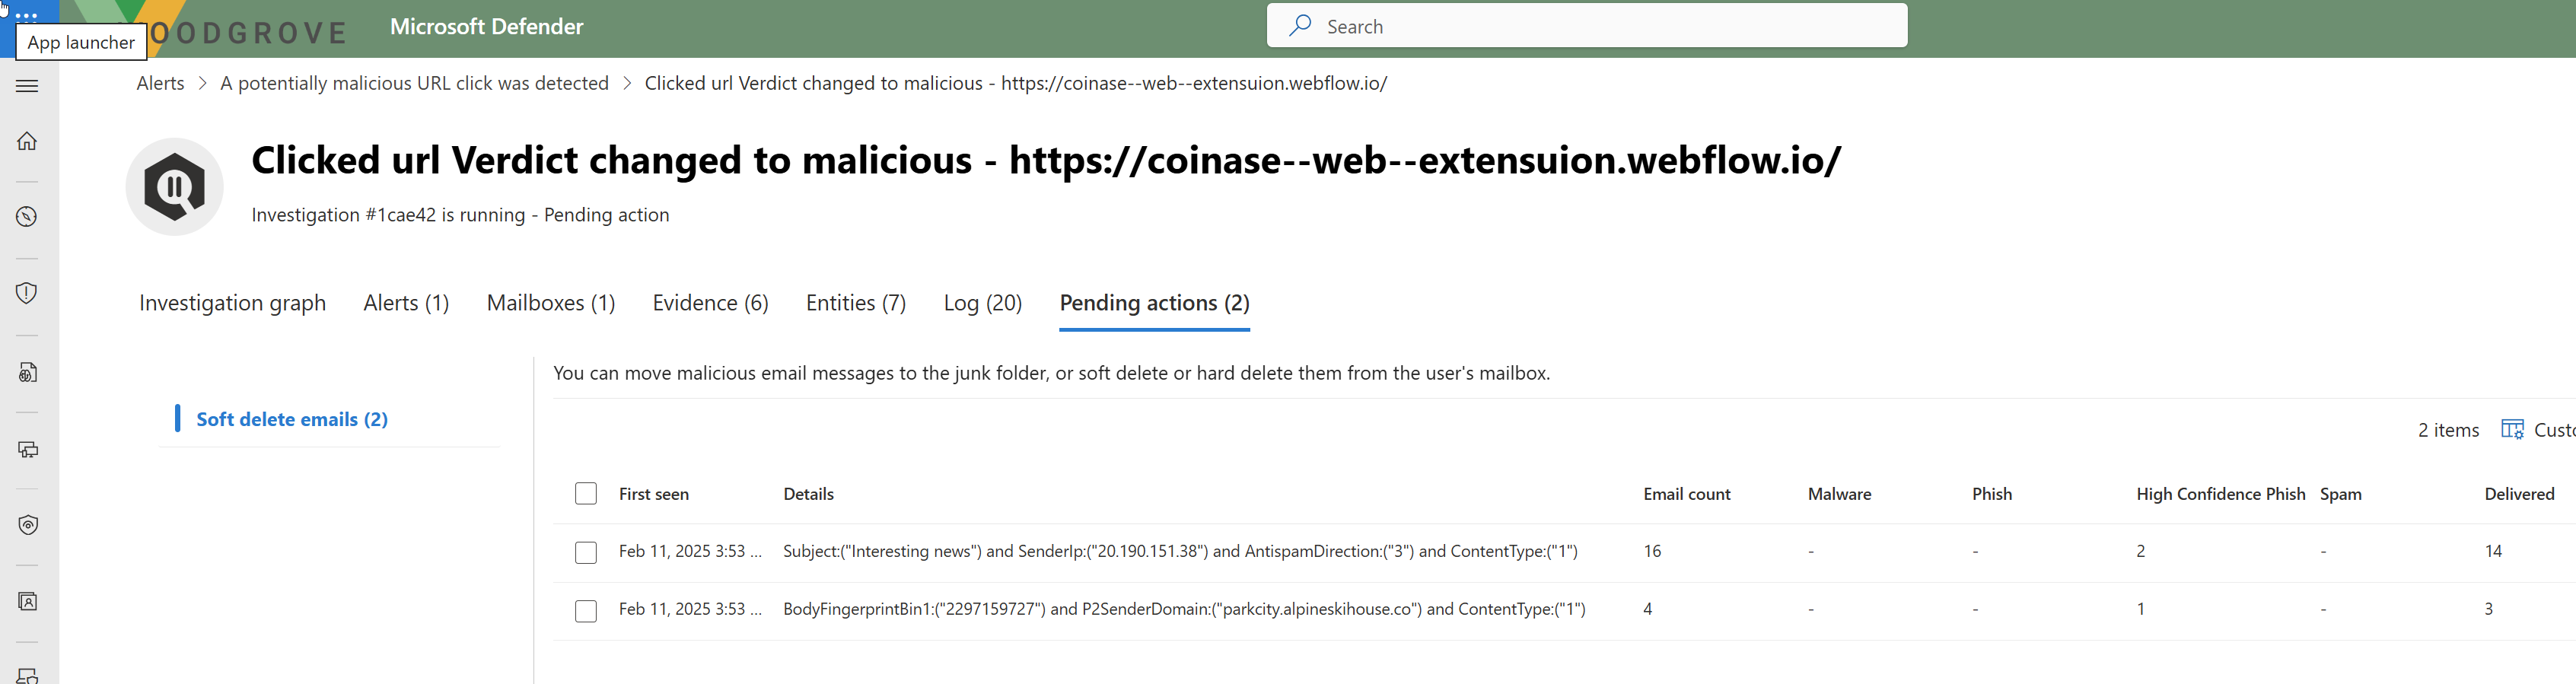Open the Evidence (6) tab

point(711,303)
